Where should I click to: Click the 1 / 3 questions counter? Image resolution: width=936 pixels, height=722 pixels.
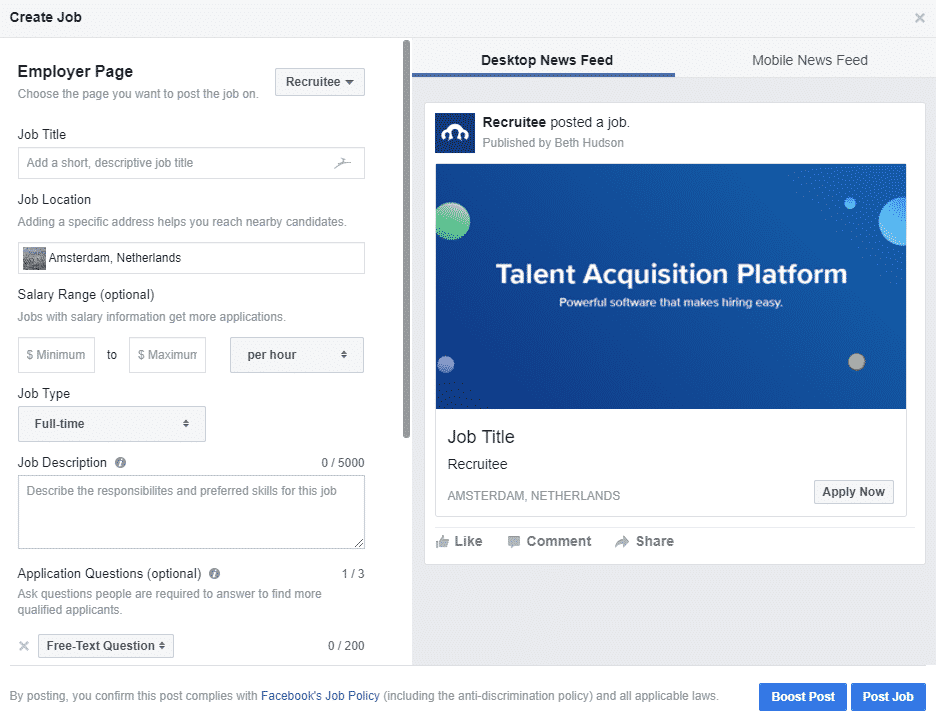click(x=353, y=573)
